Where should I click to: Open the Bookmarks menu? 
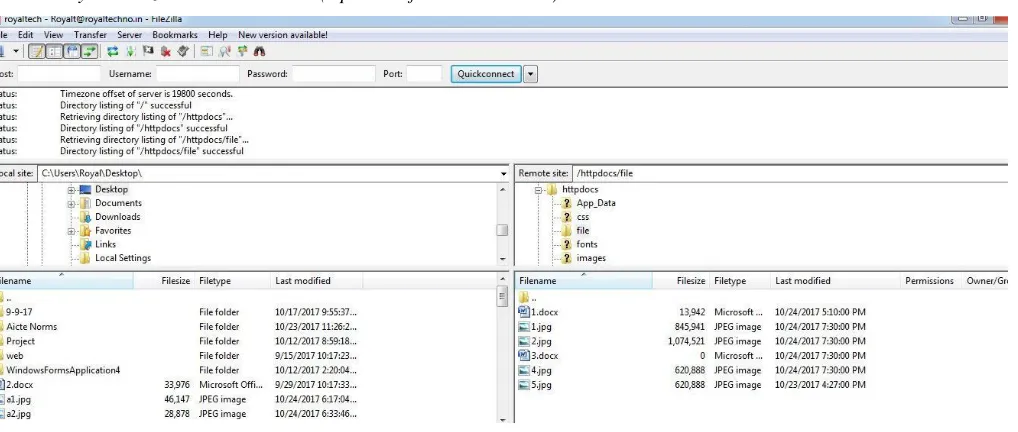[x=175, y=35]
